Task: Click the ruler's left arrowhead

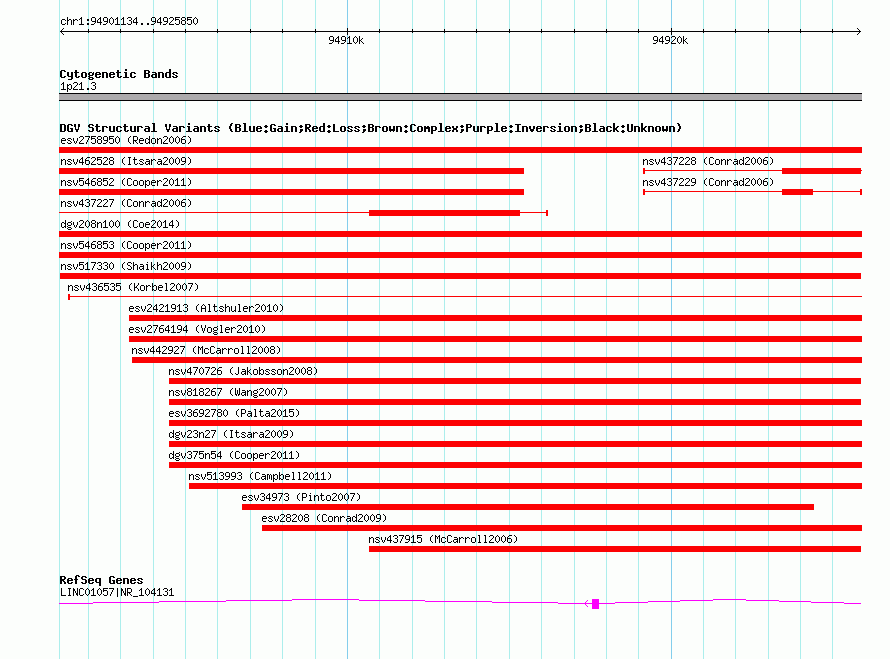Action: click(62, 31)
